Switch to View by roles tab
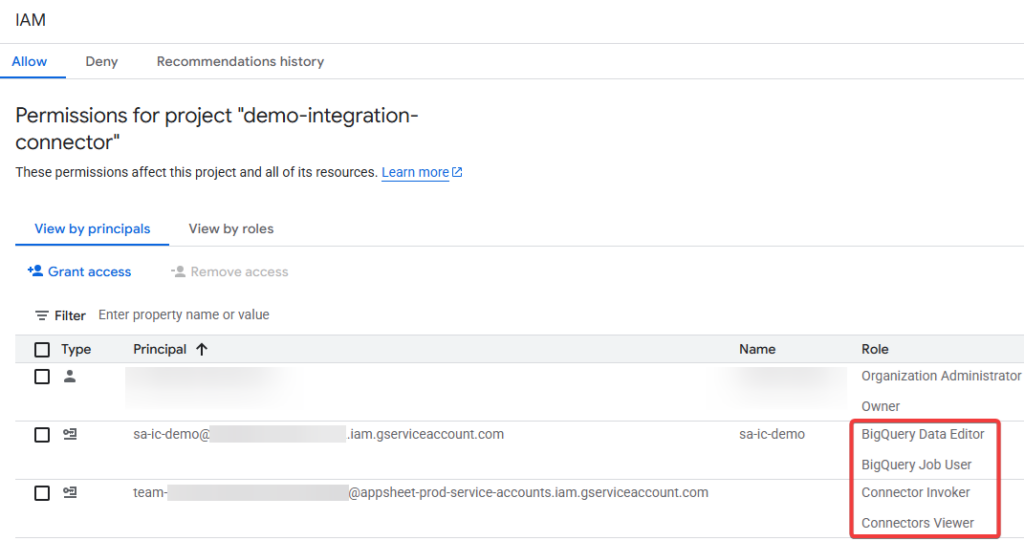Screen dimensions: 1024x541 pyautogui.click(x=231, y=229)
